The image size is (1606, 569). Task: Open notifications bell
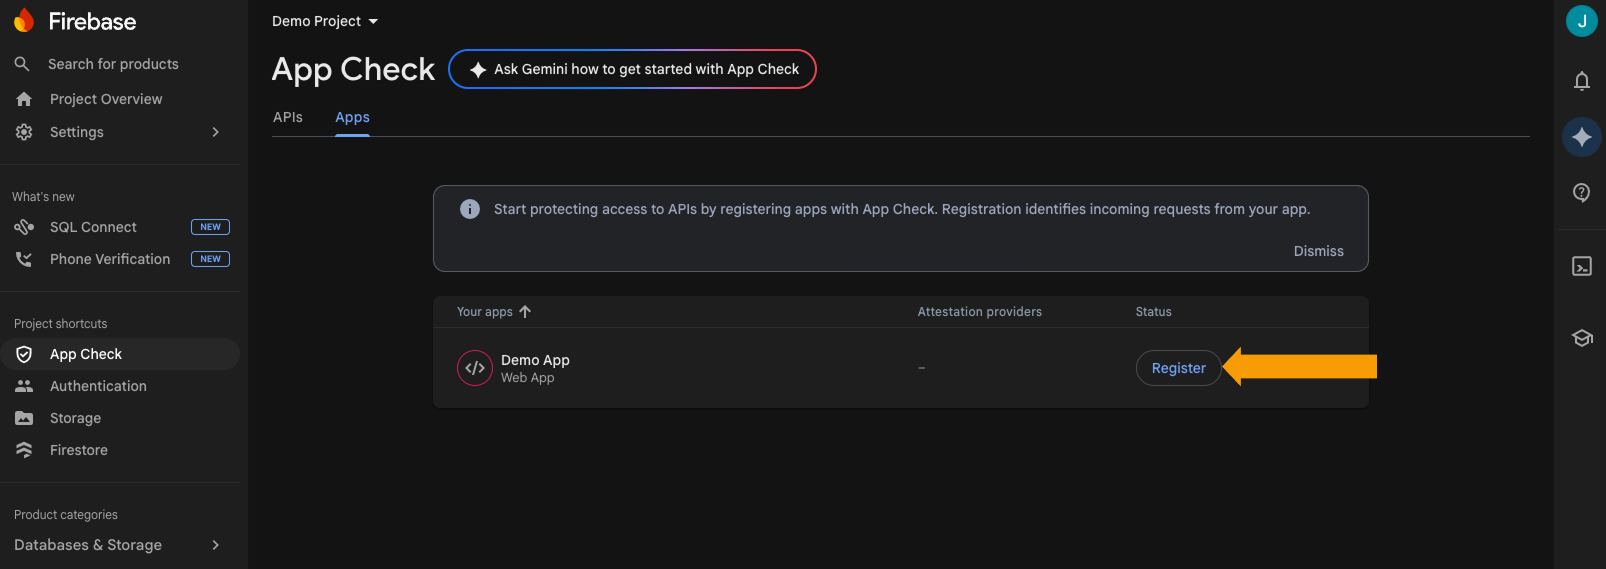click(x=1582, y=81)
